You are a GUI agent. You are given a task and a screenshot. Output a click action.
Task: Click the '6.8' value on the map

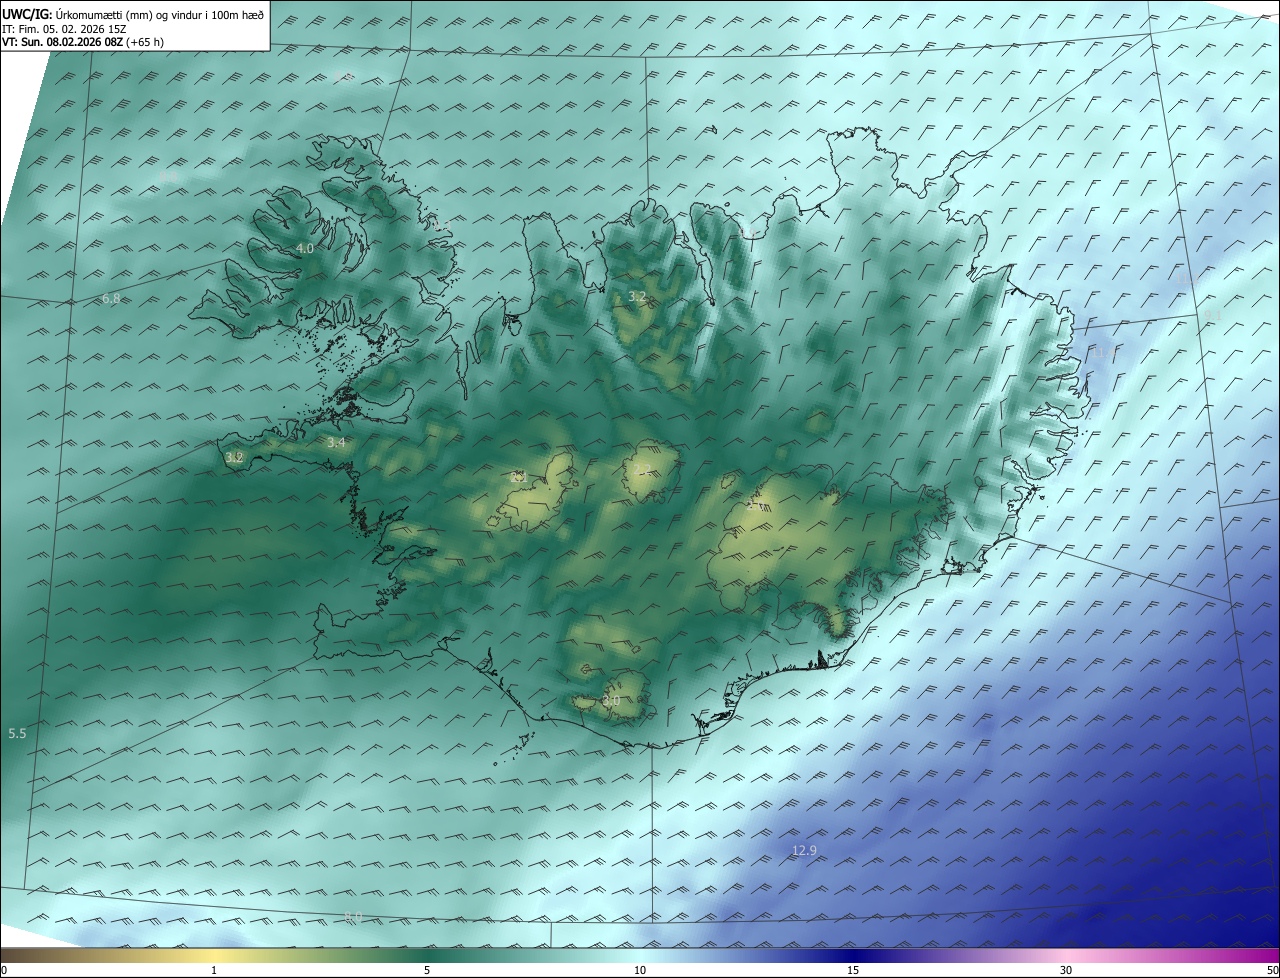pyautogui.click(x=111, y=299)
